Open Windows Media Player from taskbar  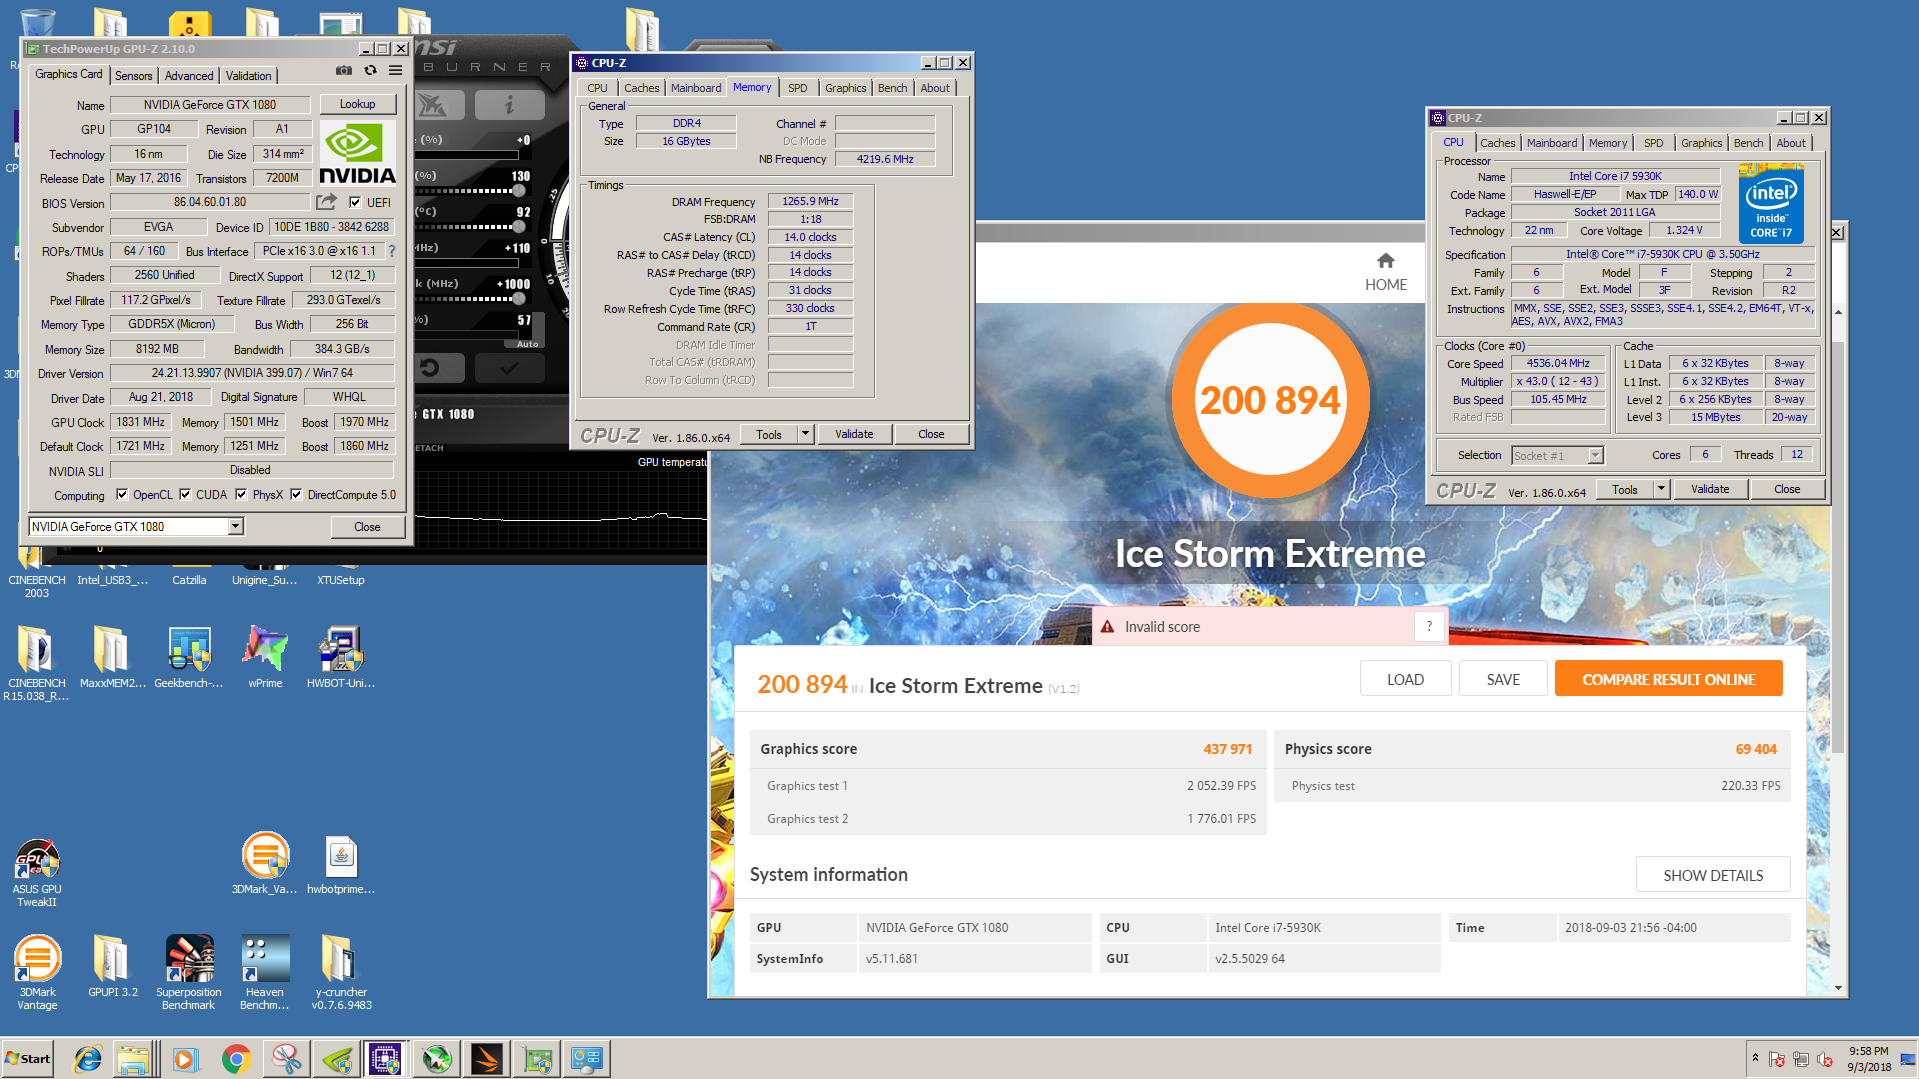coord(186,1059)
